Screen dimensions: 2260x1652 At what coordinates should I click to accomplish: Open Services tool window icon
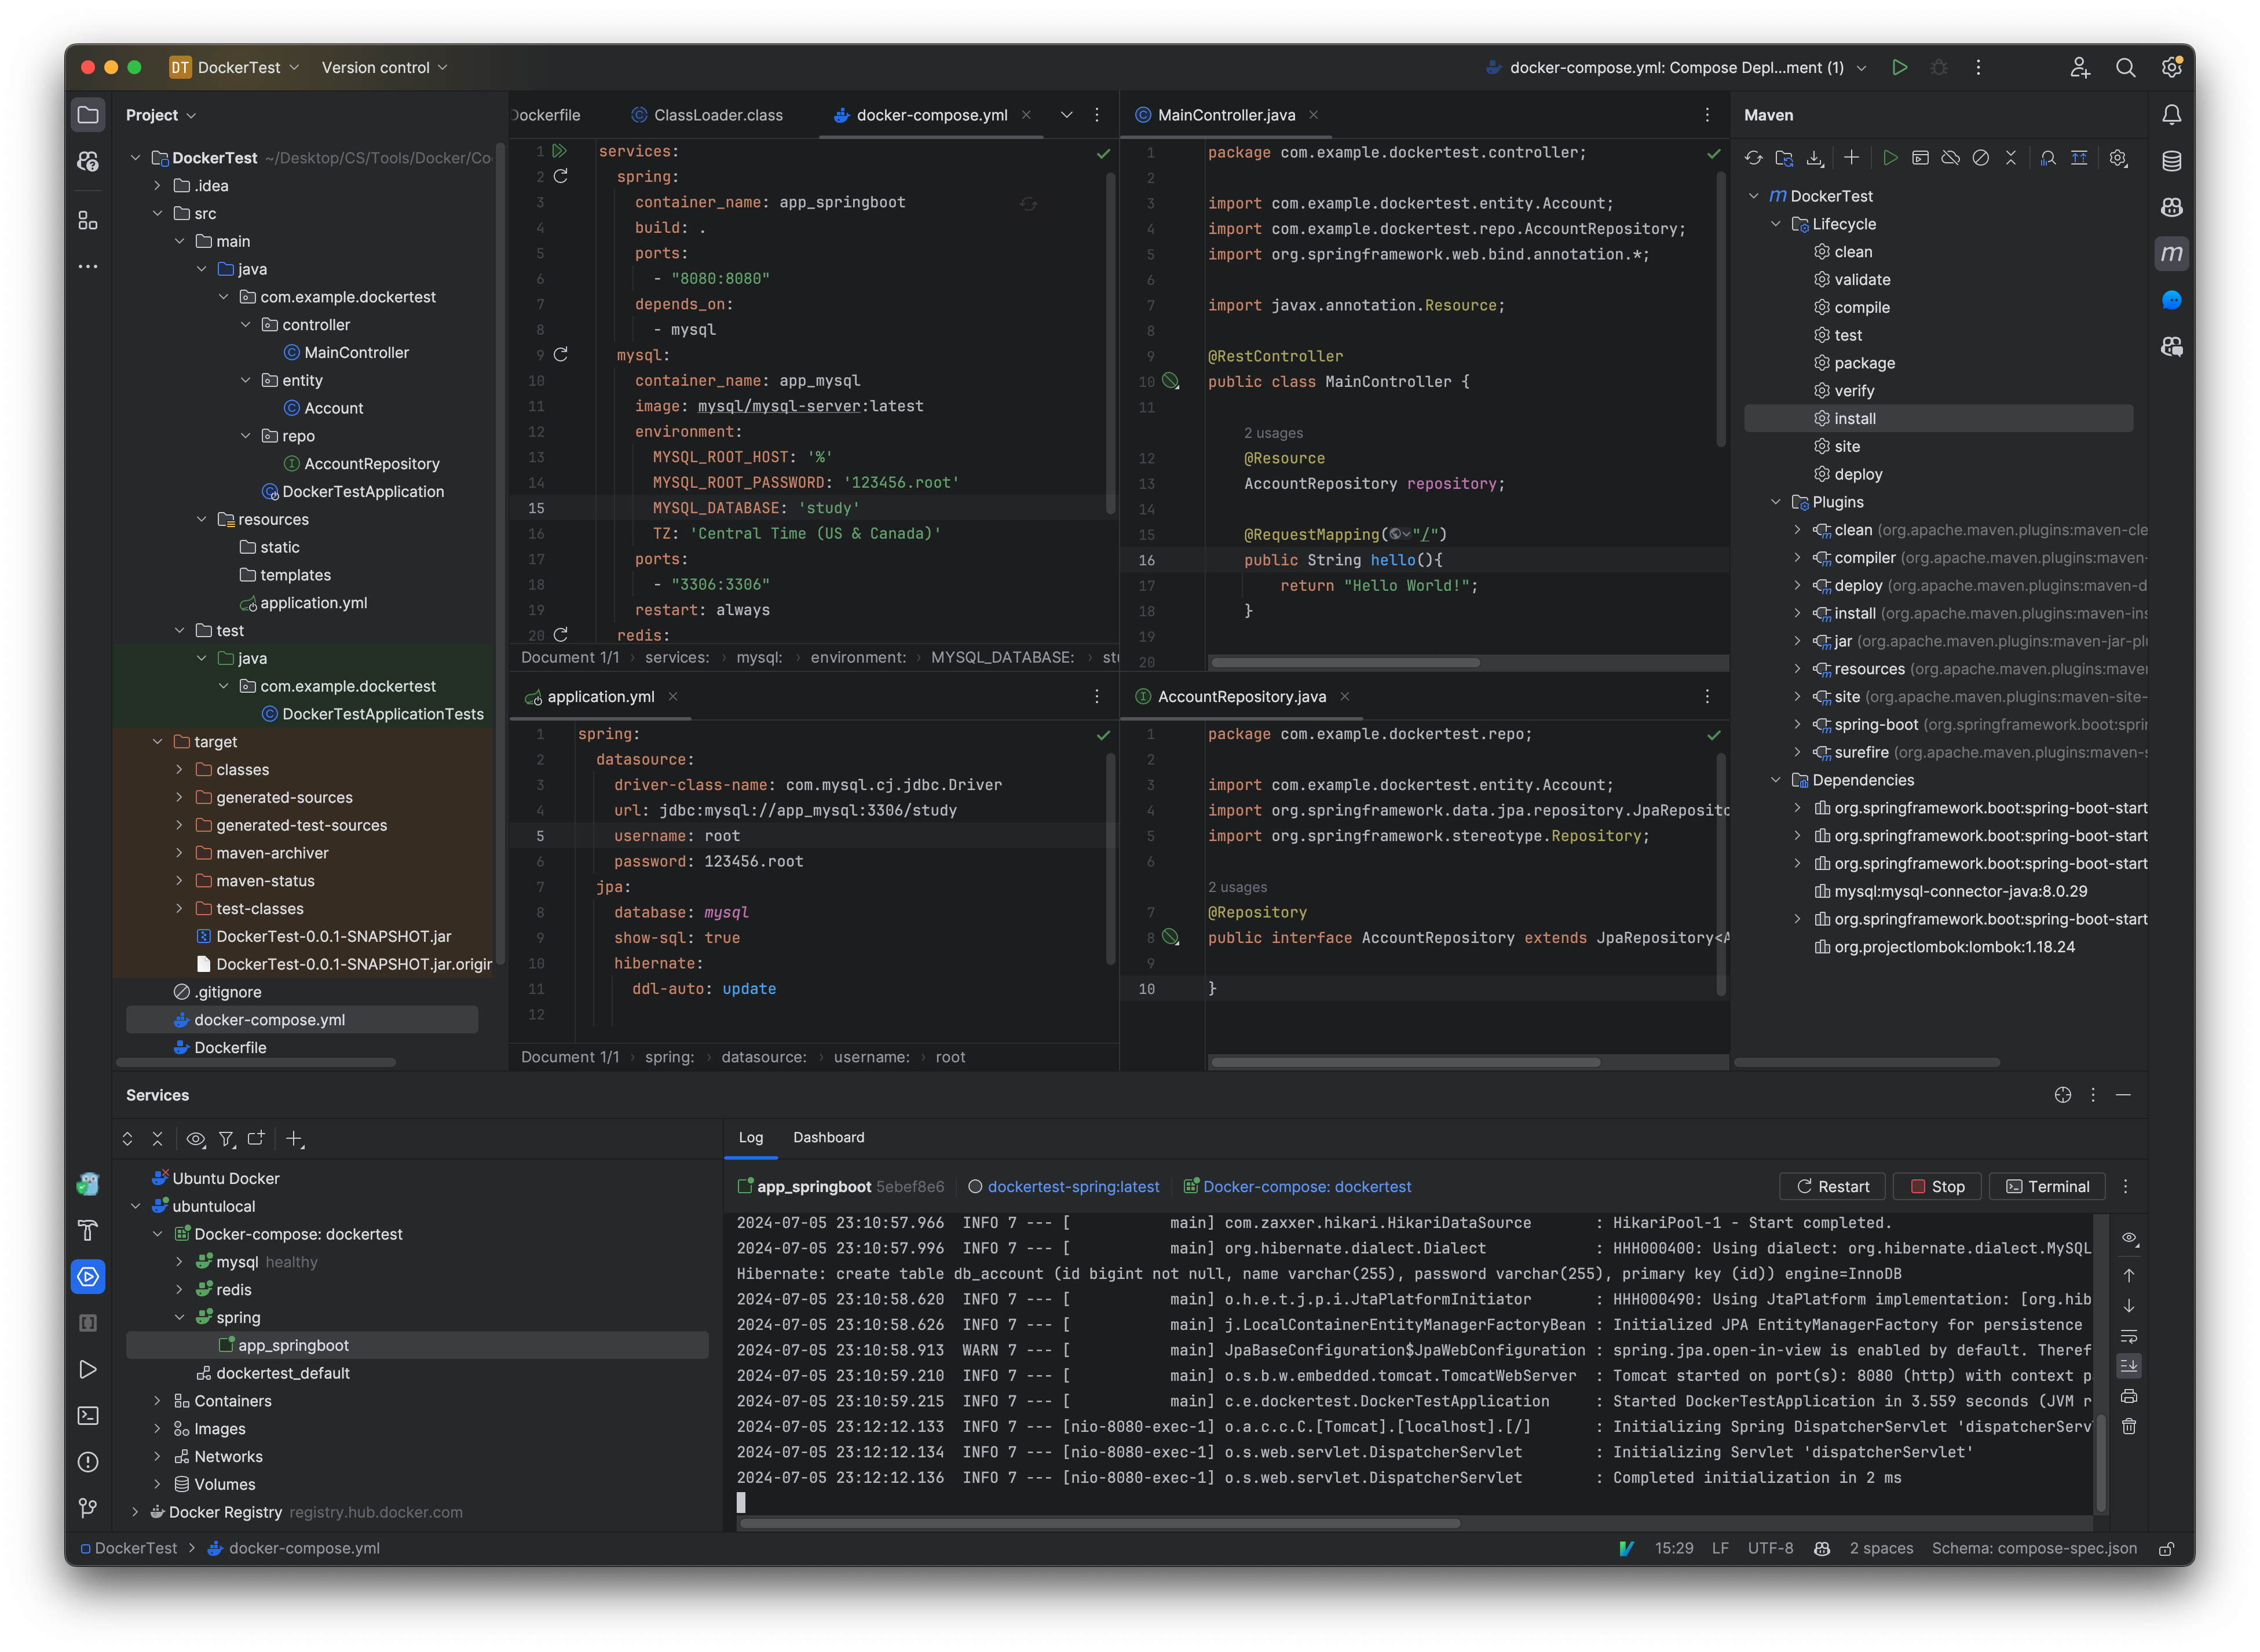88,1276
